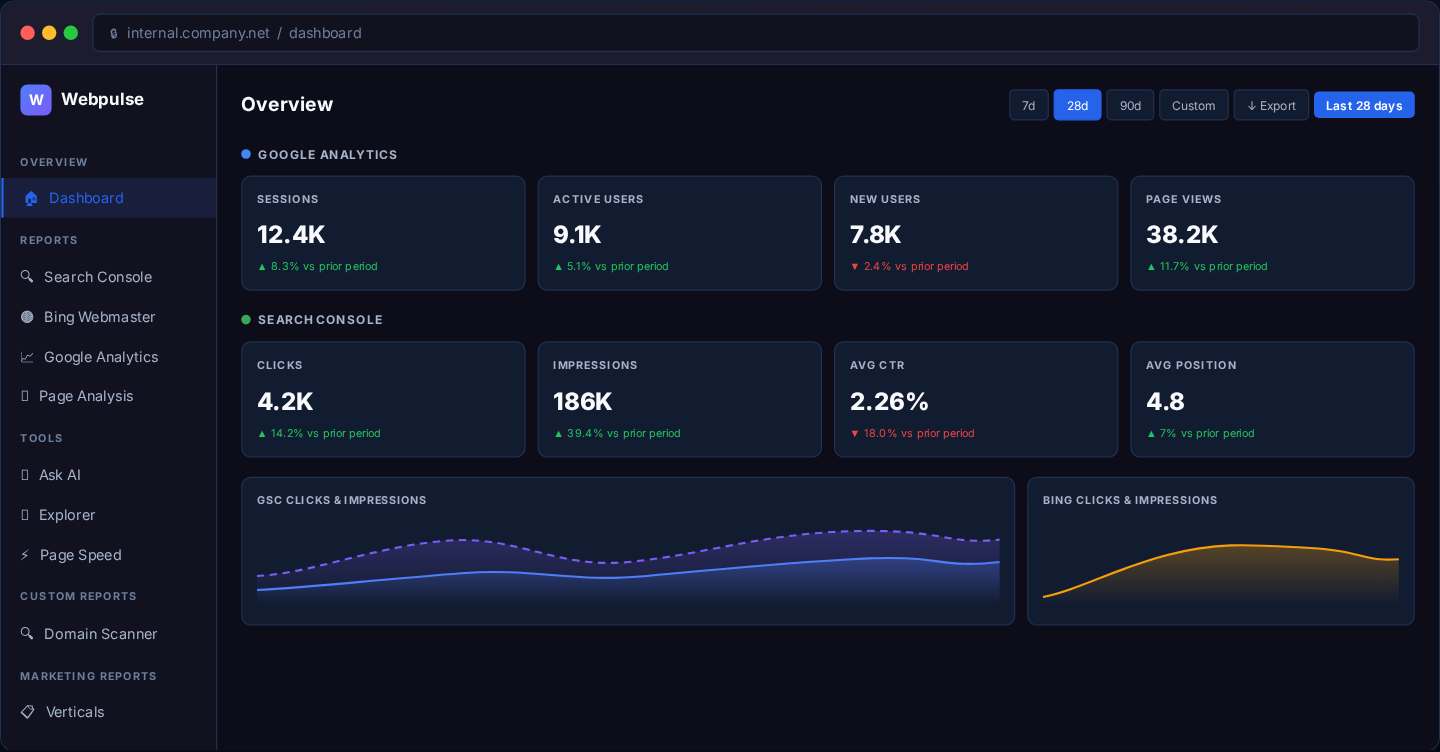Click the green macOS maximize window button
This screenshot has width=1440, height=752.
71,33
